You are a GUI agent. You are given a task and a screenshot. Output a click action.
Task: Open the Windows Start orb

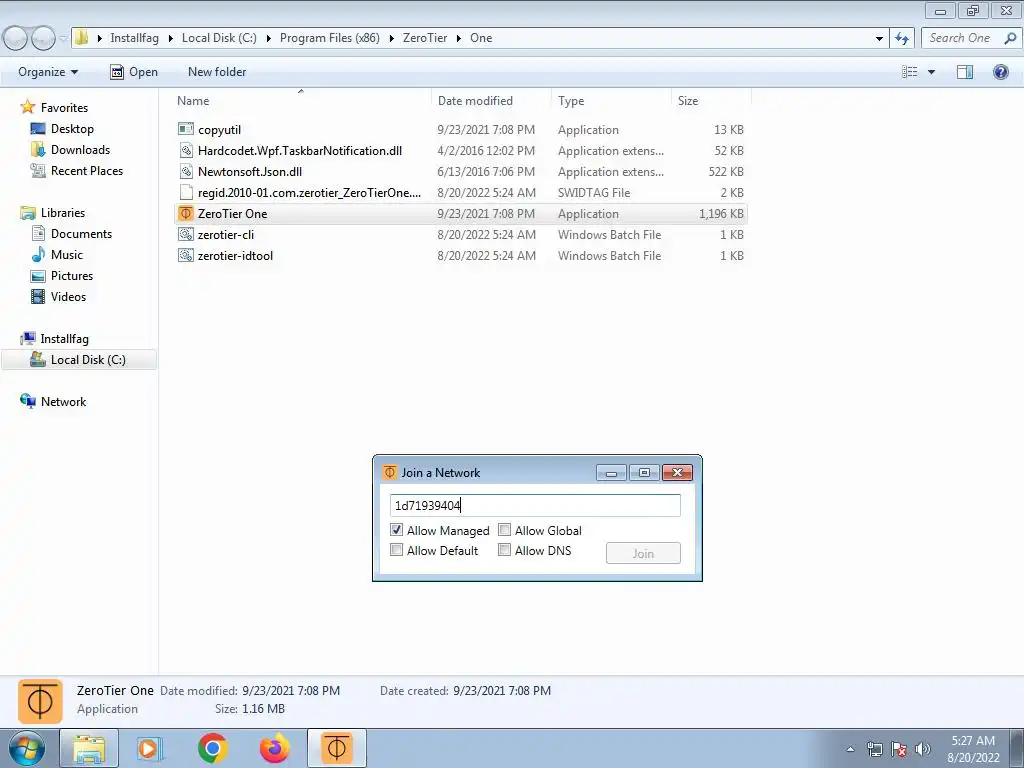click(x=27, y=749)
